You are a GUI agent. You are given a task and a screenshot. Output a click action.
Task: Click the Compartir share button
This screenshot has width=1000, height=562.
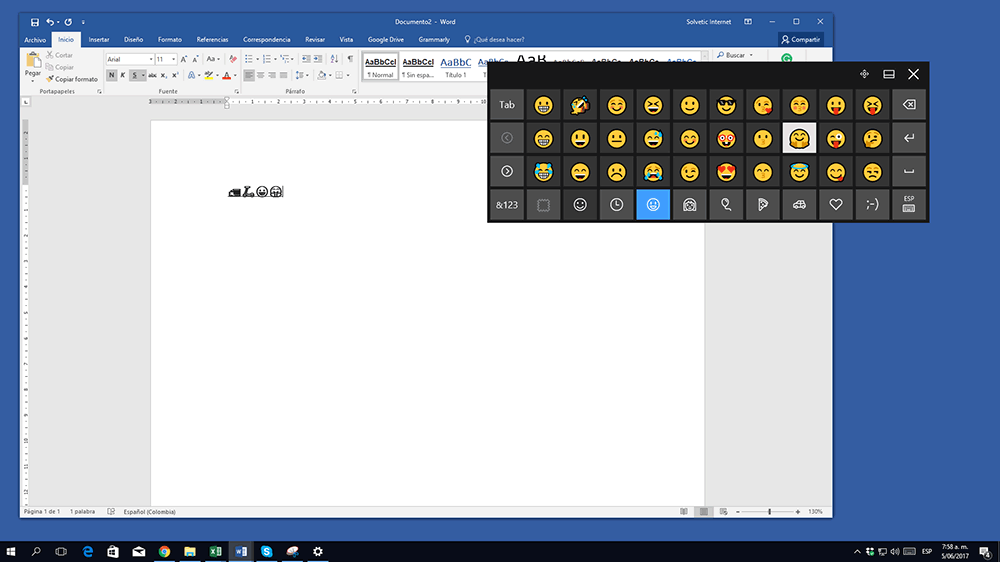800,40
